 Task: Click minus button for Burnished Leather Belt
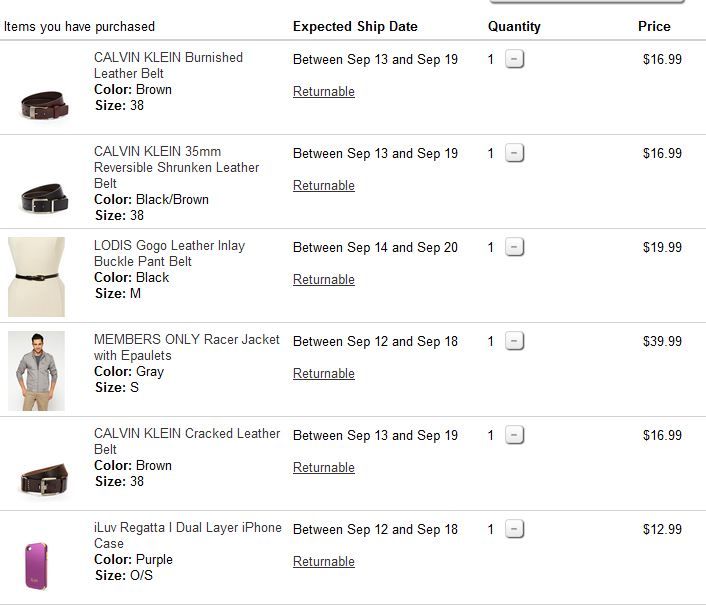(514, 60)
